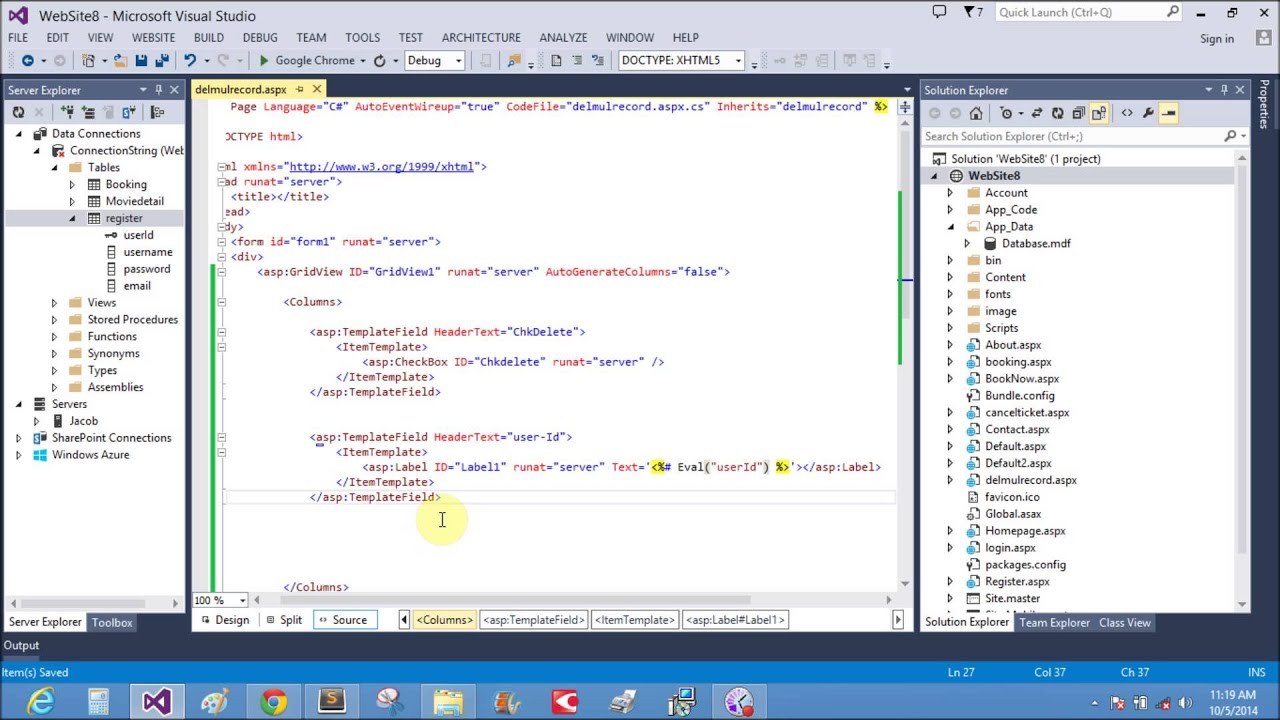Expand the Views folder in Server Explorer
The width and height of the screenshot is (1280, 720).
pyautogui.click(x=54, y=303)
